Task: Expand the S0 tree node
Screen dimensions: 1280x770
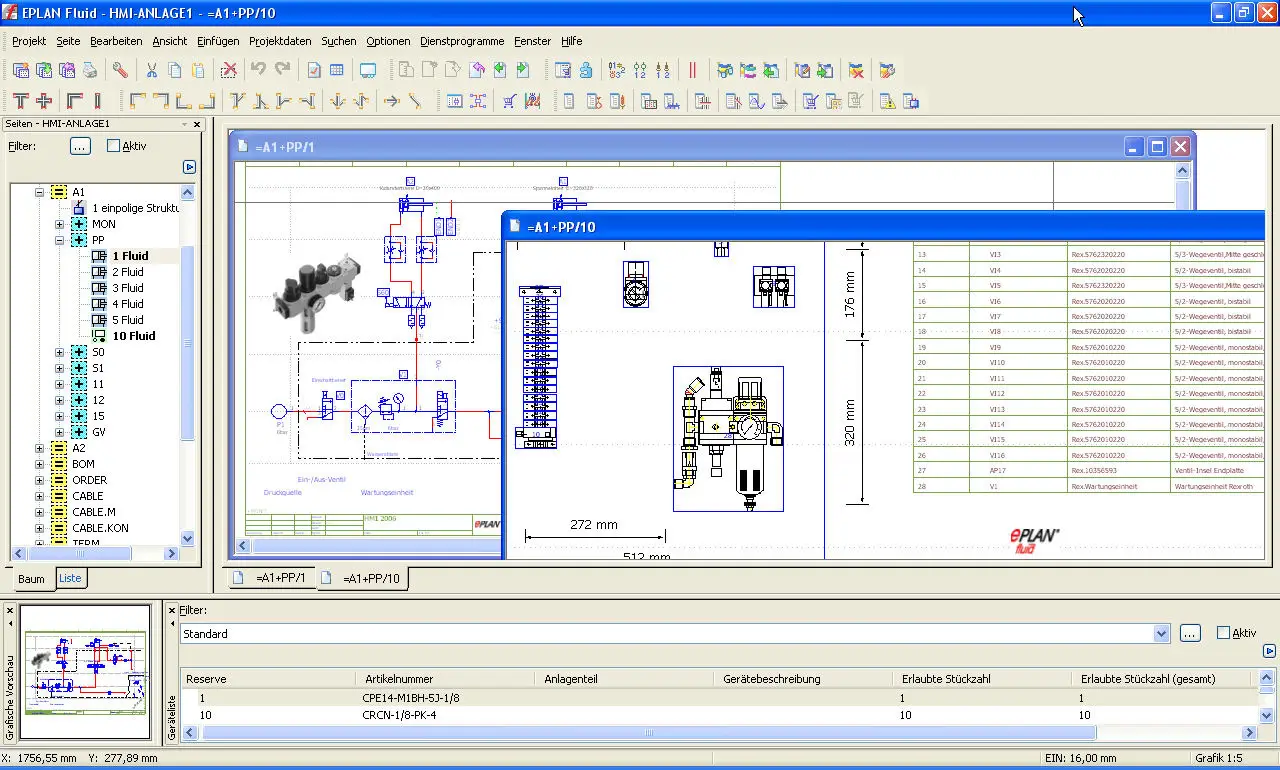Action: coord(60,352)
